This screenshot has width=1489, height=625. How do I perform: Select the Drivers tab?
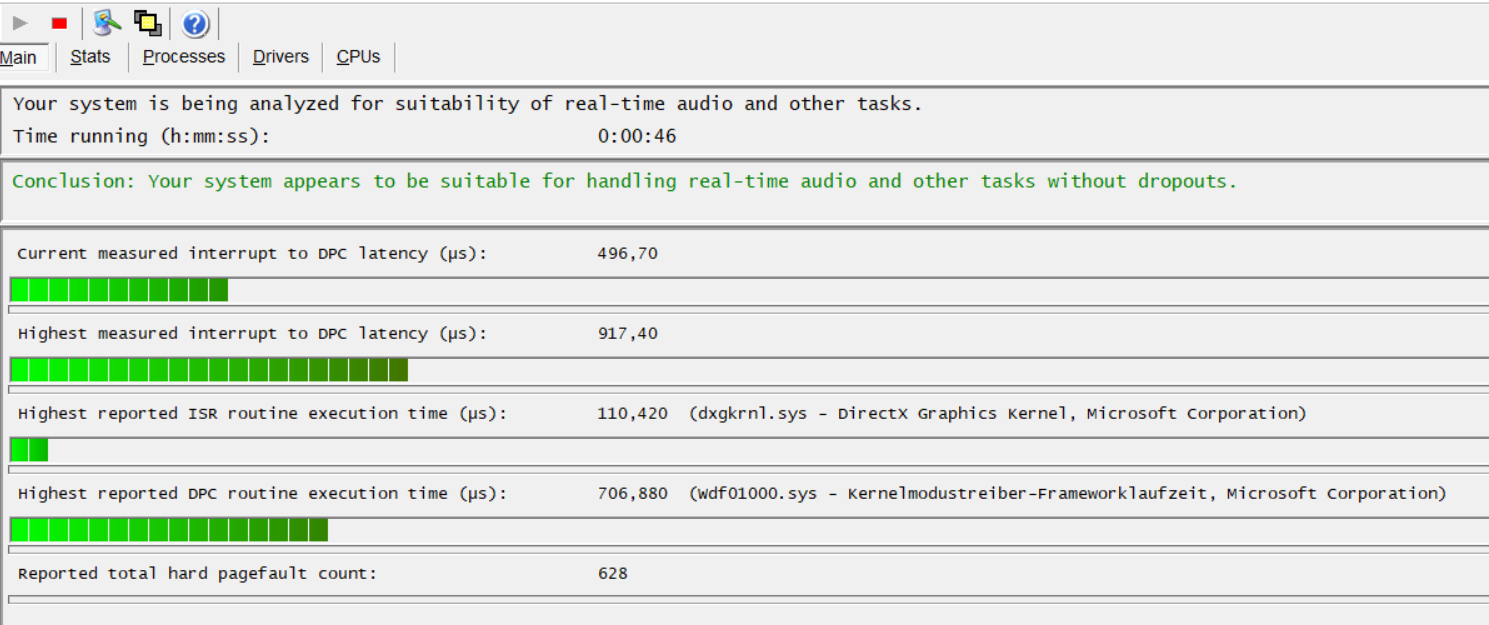point(280,57)
